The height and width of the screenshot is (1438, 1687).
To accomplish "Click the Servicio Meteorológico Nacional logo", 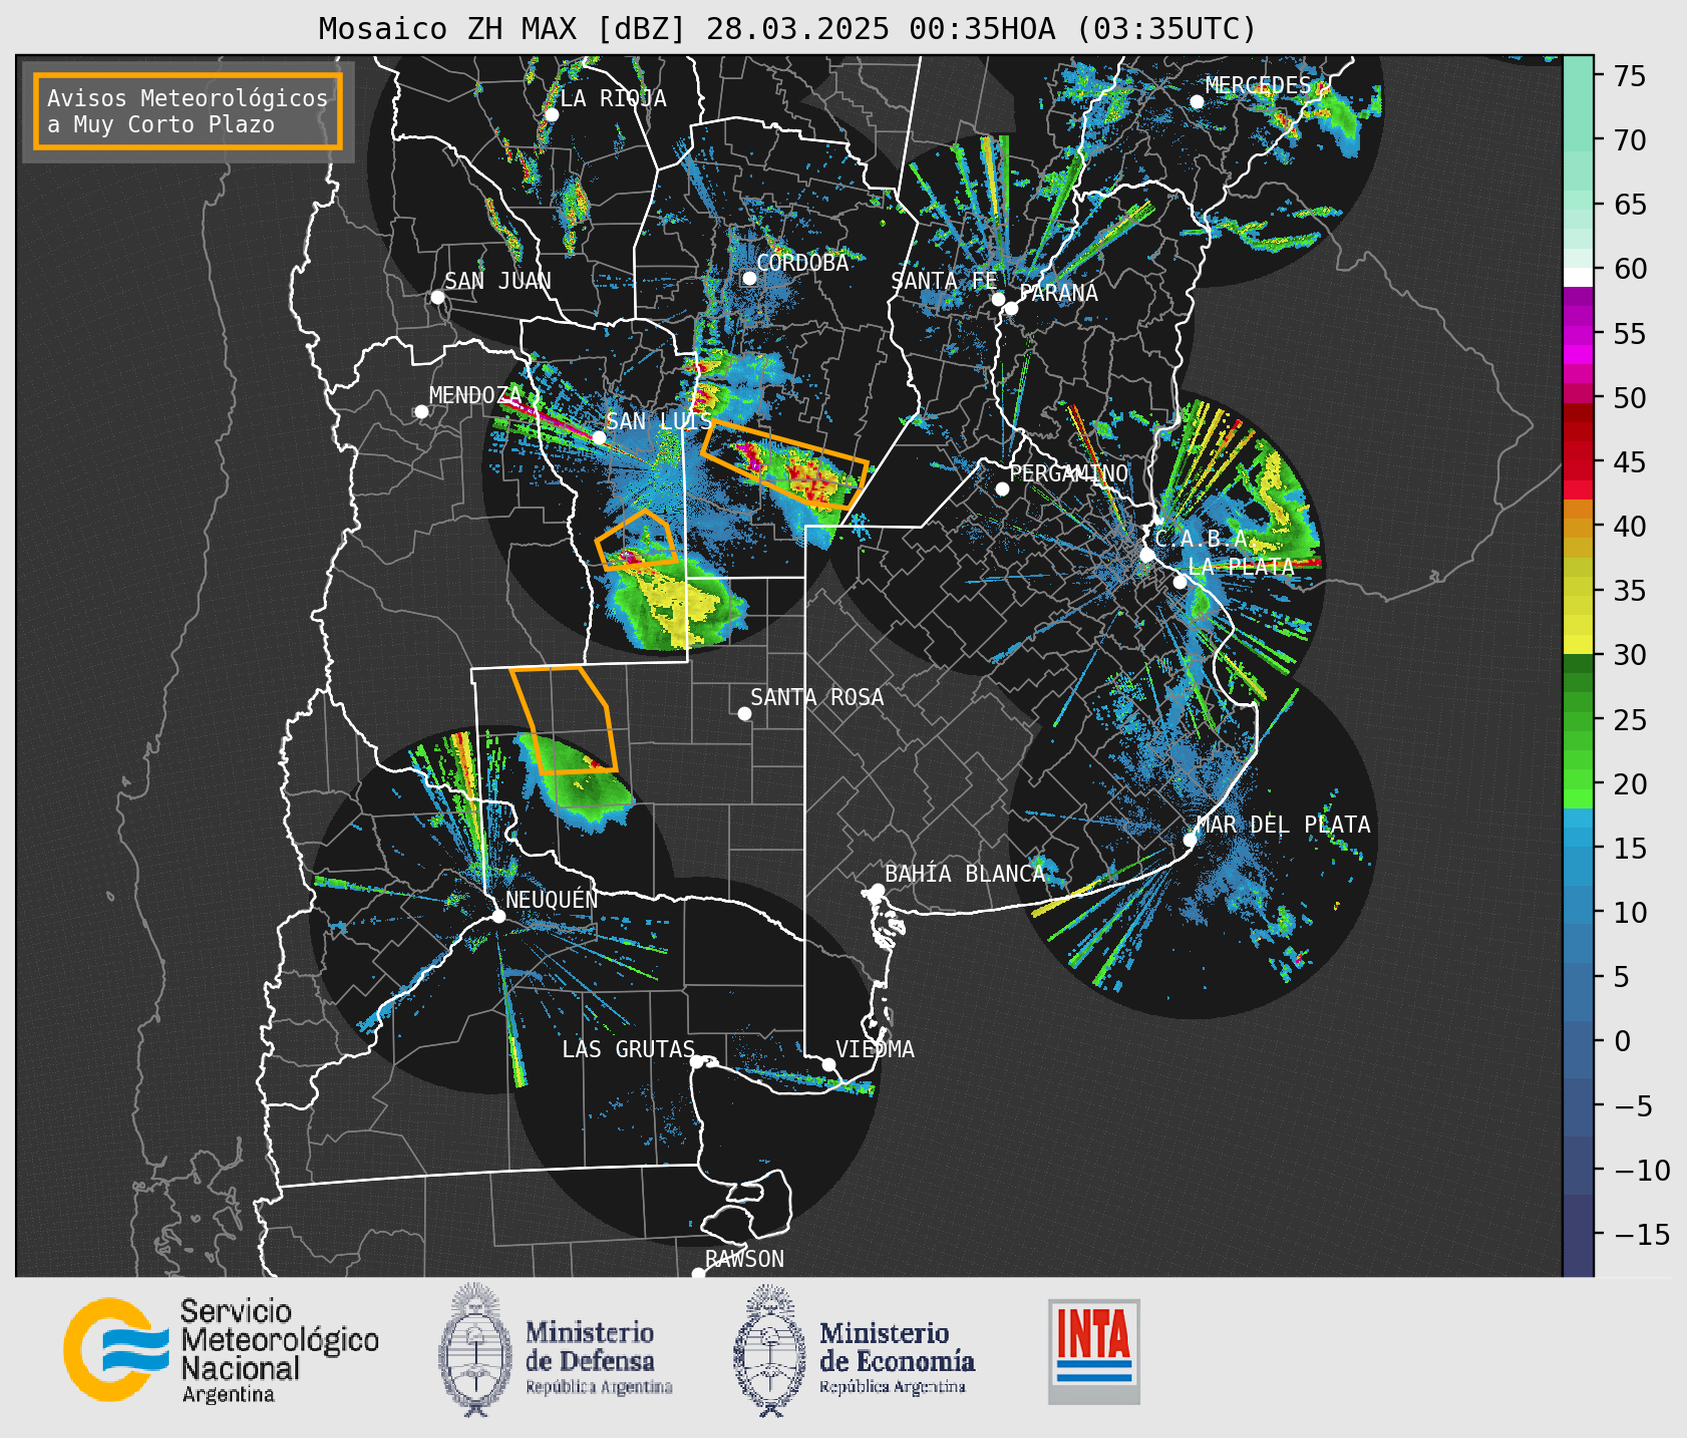I will 221,1350.
